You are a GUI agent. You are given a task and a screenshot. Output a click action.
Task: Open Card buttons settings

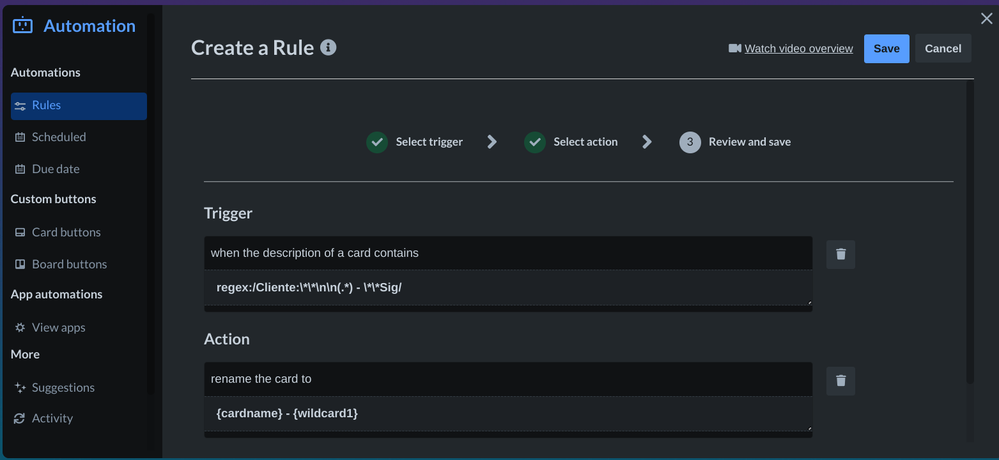[x=66, y=232]
